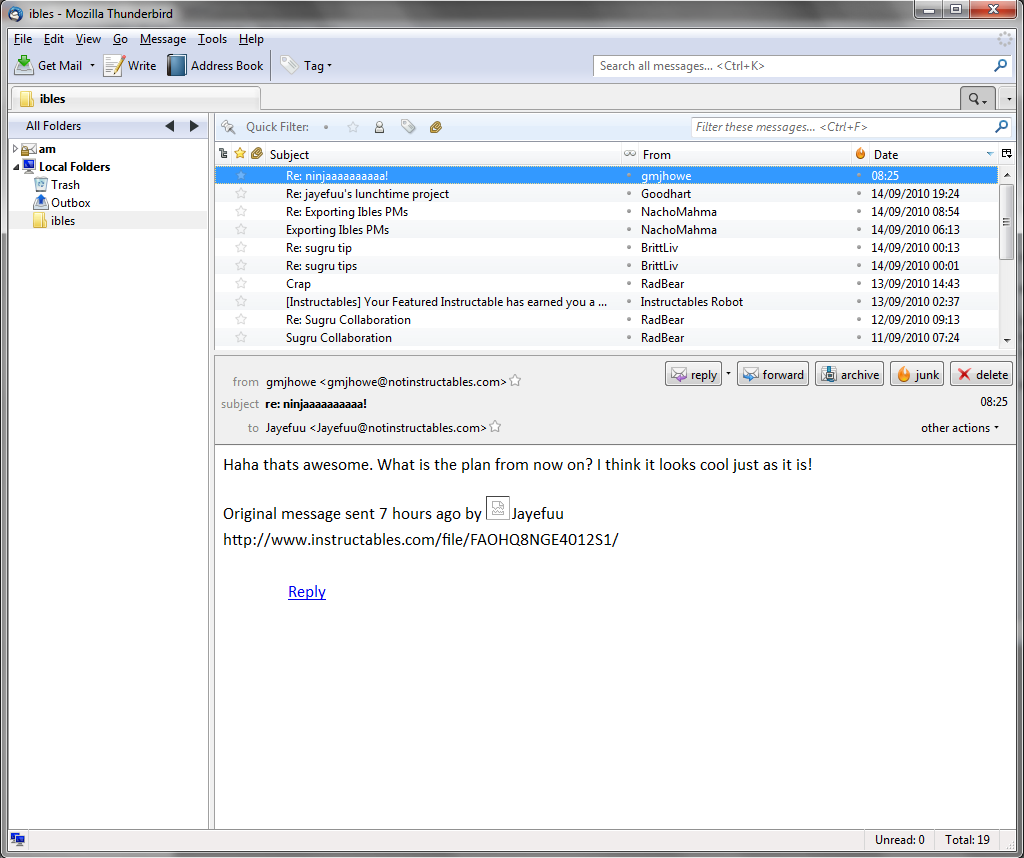Viewport: 1024px width, 858px height.
Task: Open Re: Exporting Ibles PMs message
Action: (x=607, y=212)
